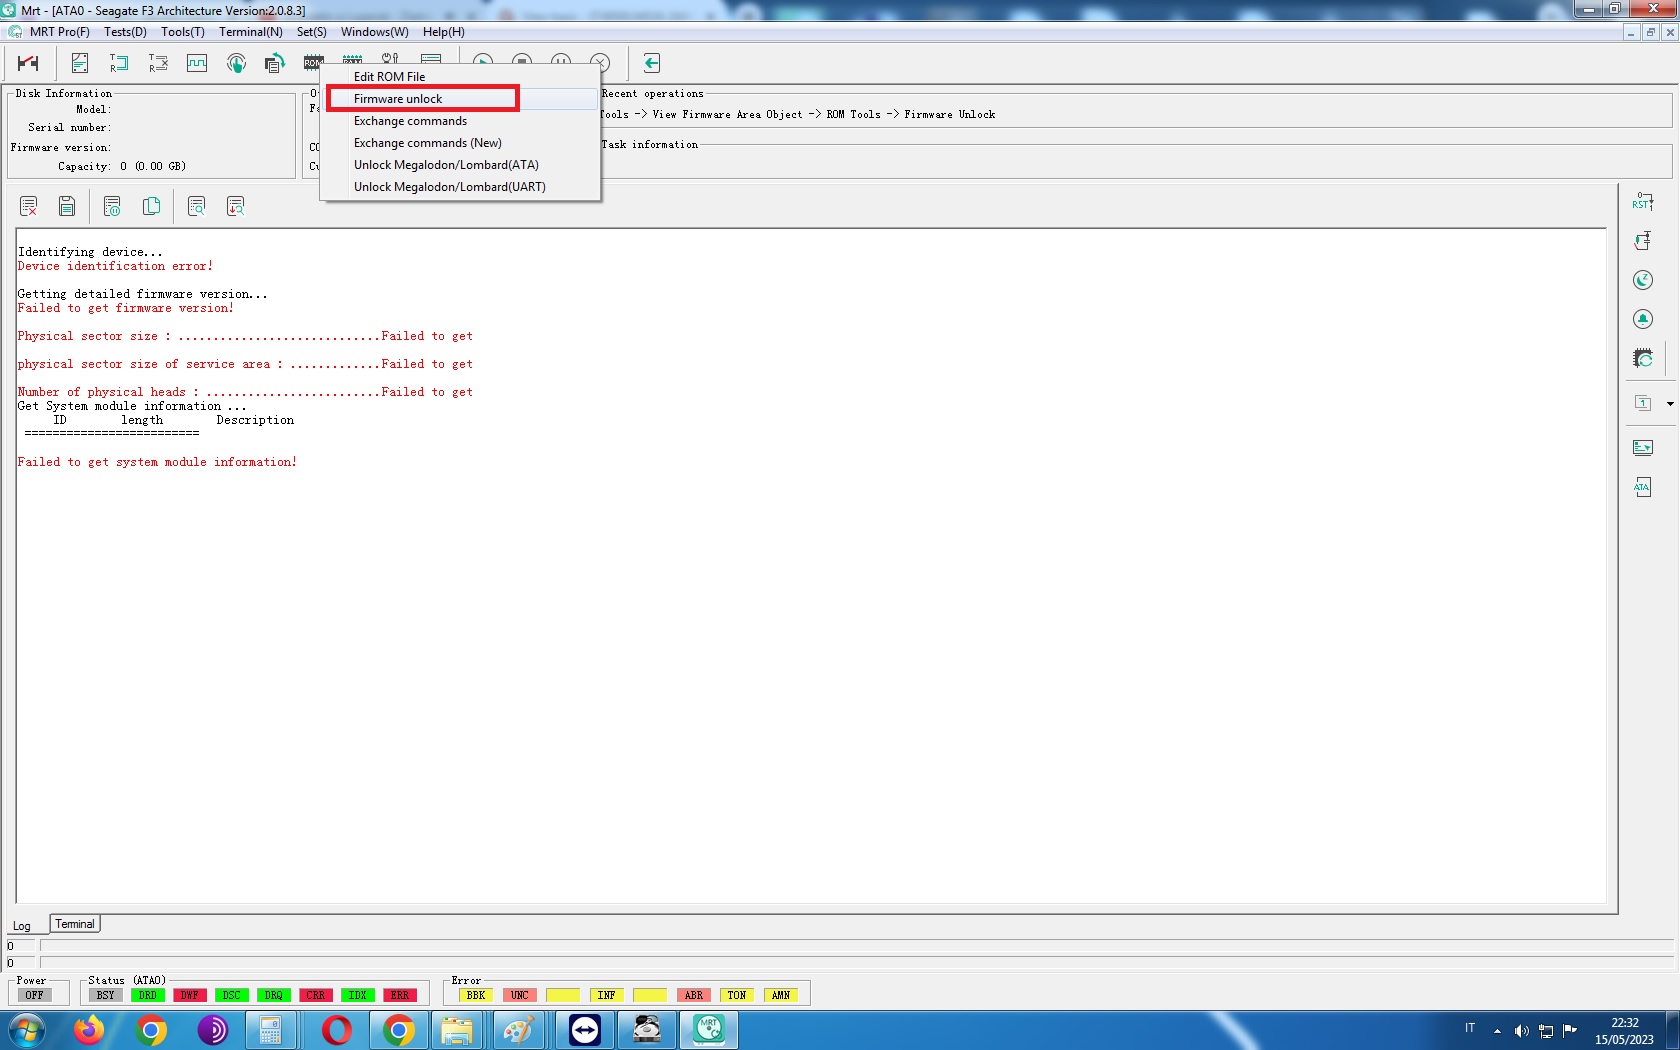Choose Unlock Megalodon/Lombard(UART)
This screenshot has height=1050, width=1680.
461,187
